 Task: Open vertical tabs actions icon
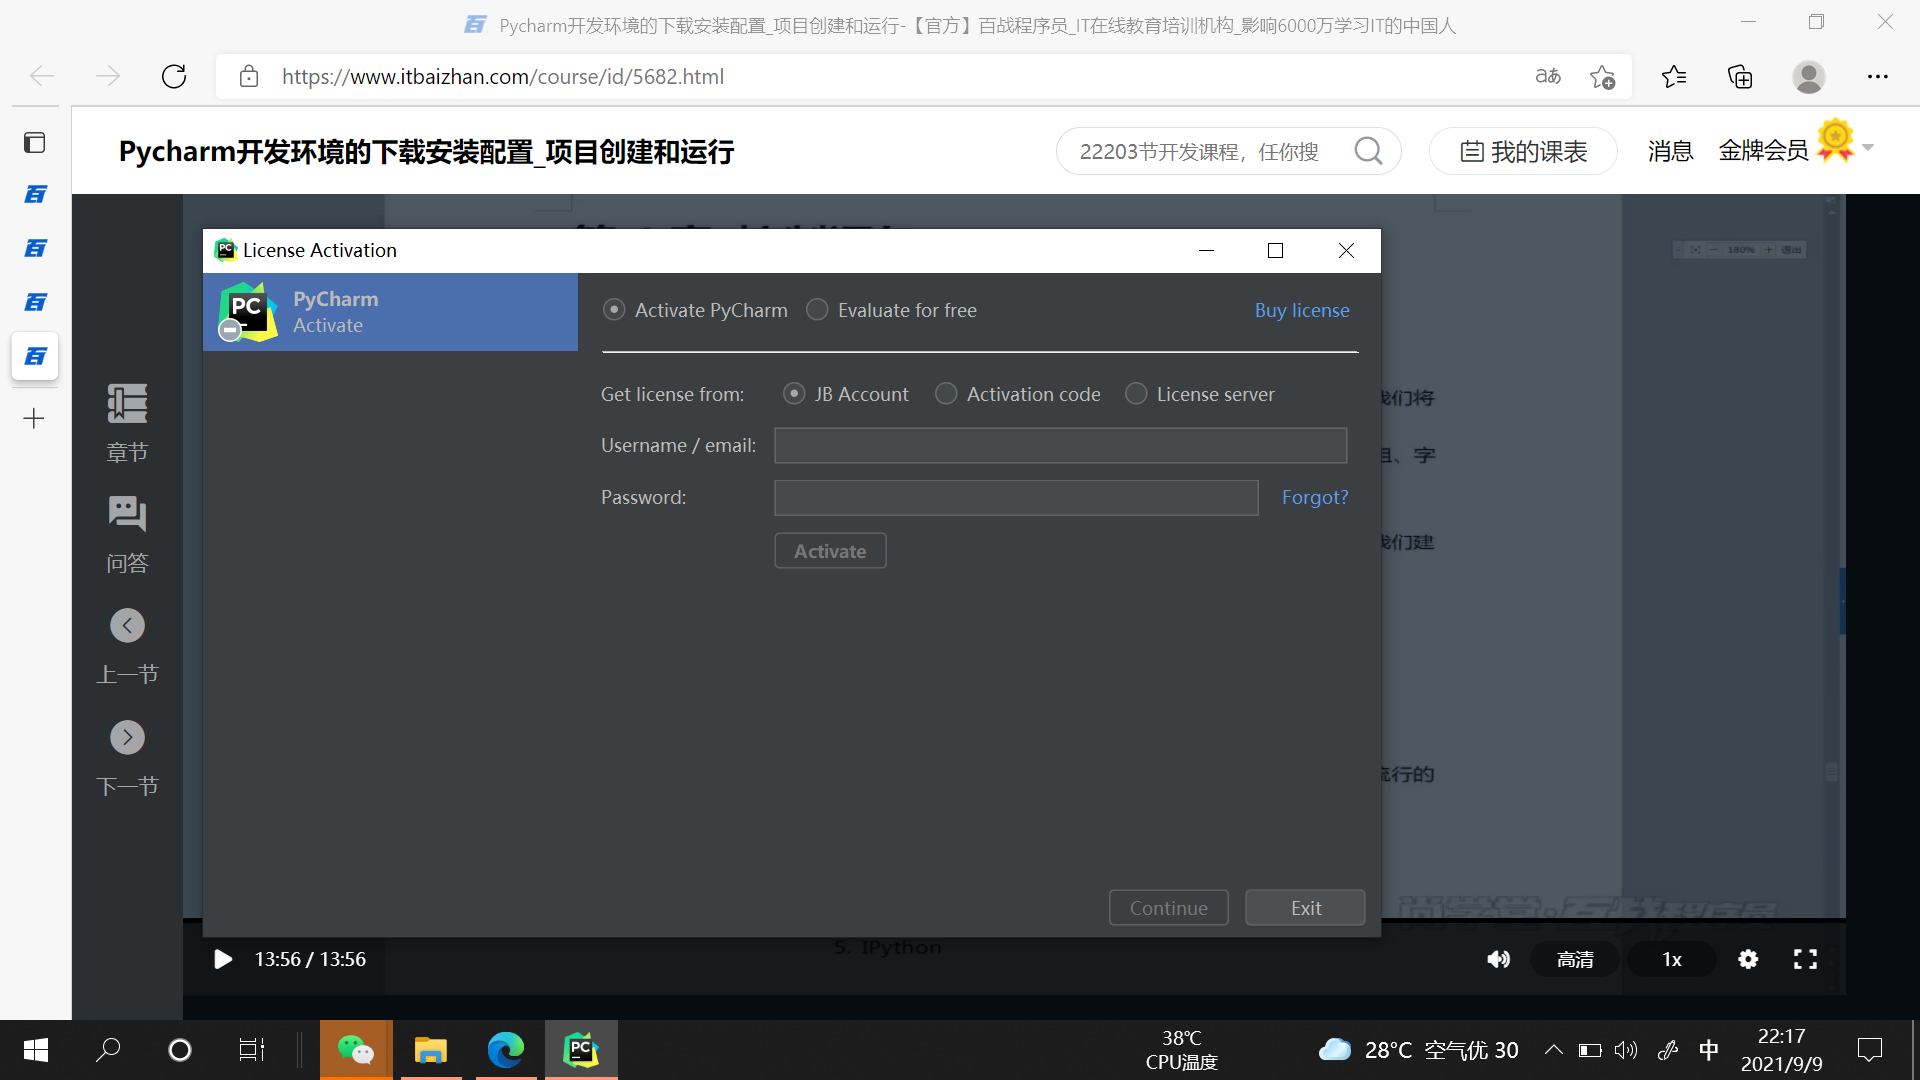coord(35,142)
